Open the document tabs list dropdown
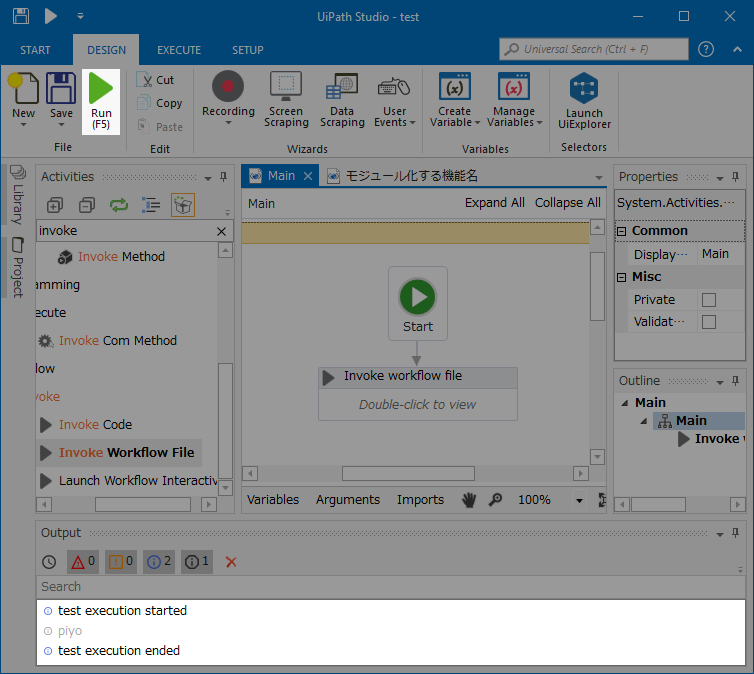The height and width of the screenshot is (674, 754). click(599, 177)
